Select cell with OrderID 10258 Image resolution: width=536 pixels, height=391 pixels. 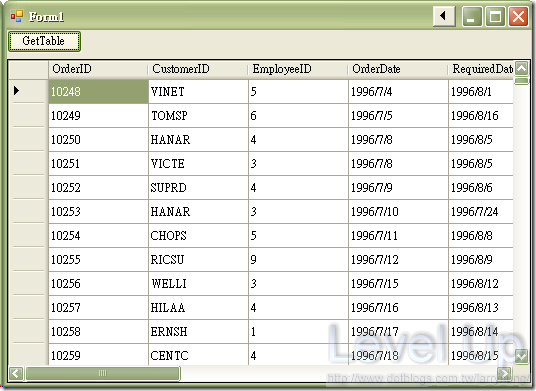coord(98,332)
